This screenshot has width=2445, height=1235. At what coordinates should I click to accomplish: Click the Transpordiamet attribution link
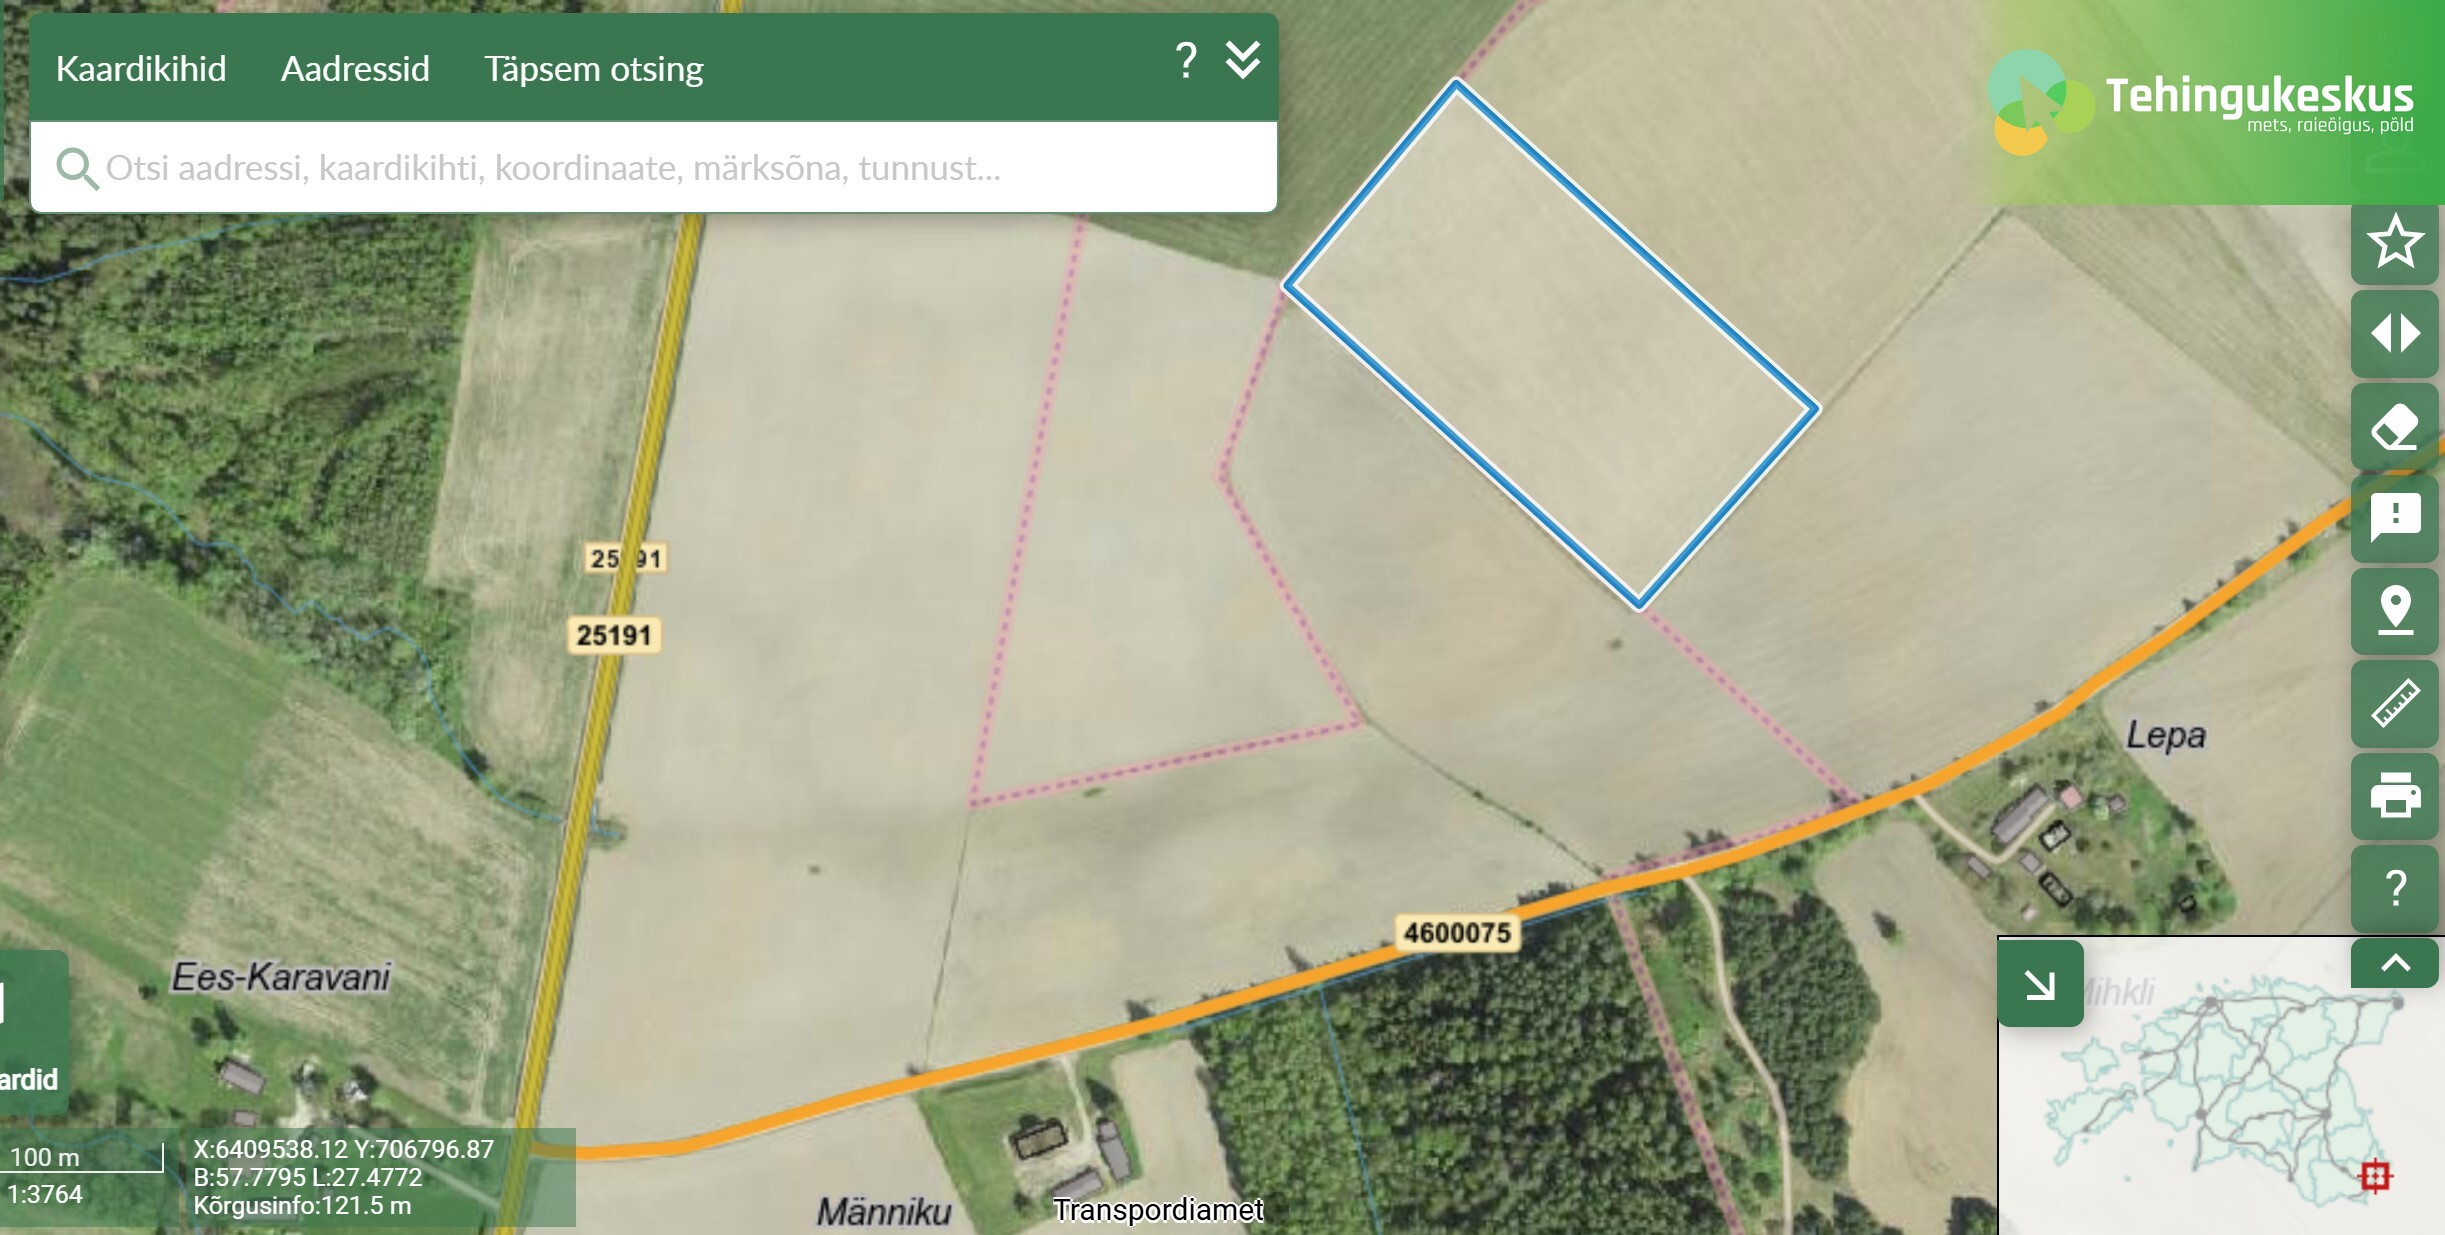[x=1158, y=1210]
